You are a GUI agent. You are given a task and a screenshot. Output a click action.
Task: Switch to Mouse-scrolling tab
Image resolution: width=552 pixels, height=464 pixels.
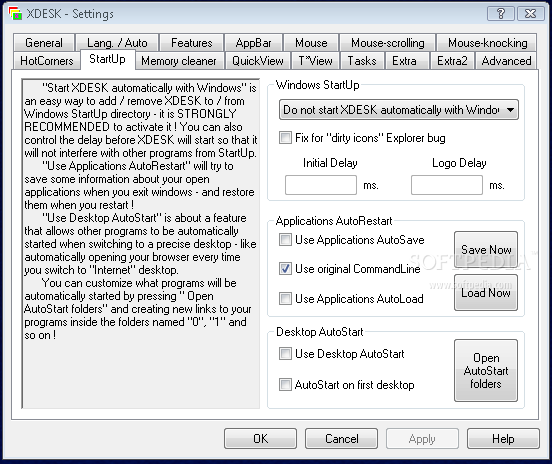(388, 43)
